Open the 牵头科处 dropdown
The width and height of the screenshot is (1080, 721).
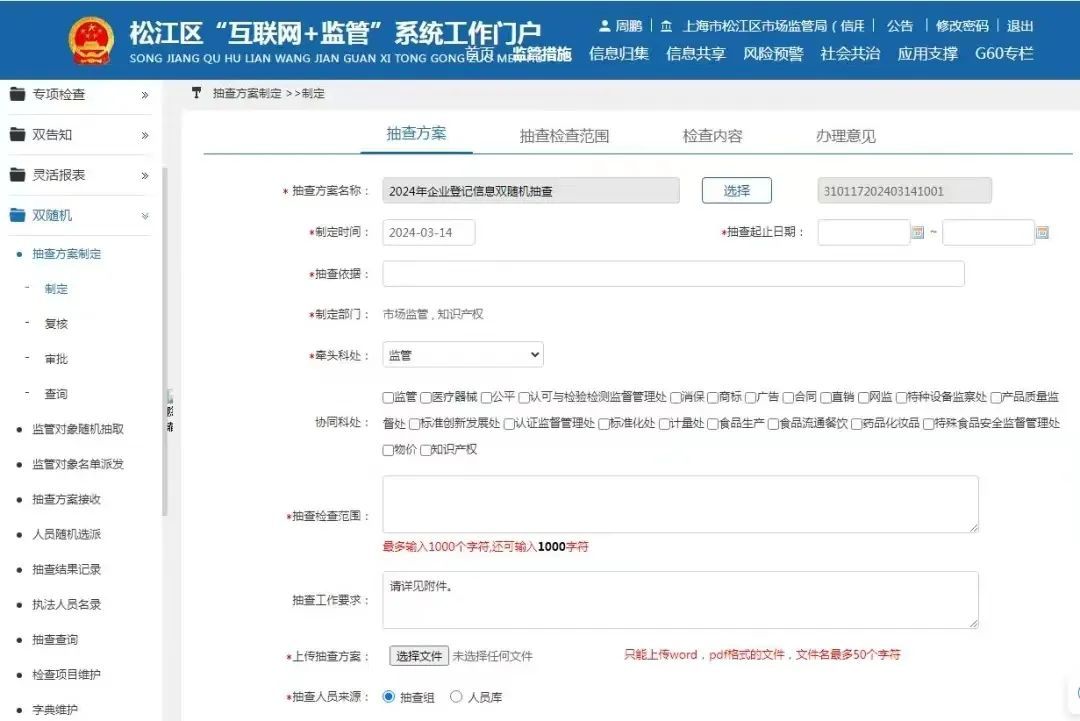[x=463, y=355]
